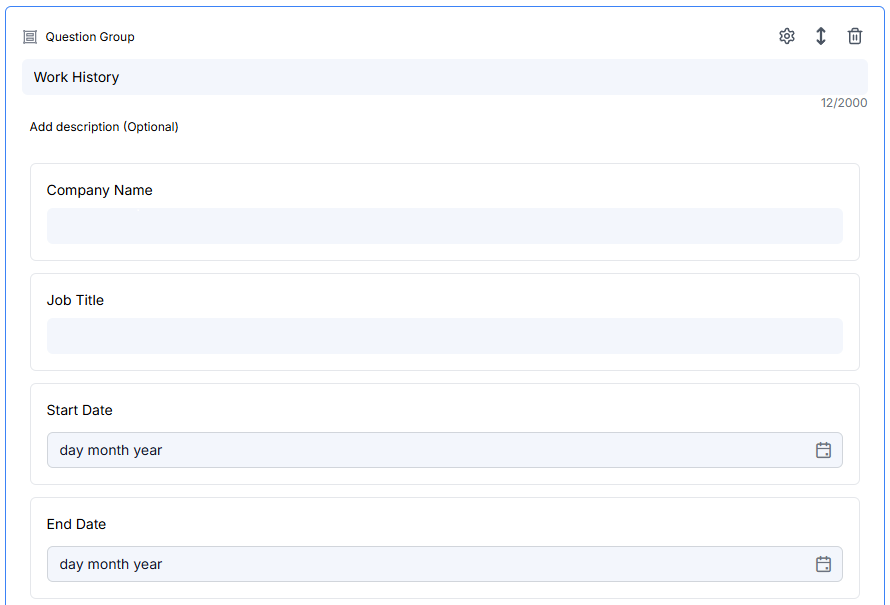Image resolution: width=890 pixels, height=605 pixels.
Task: Click the Question Group header label
Action: (88, 36)
